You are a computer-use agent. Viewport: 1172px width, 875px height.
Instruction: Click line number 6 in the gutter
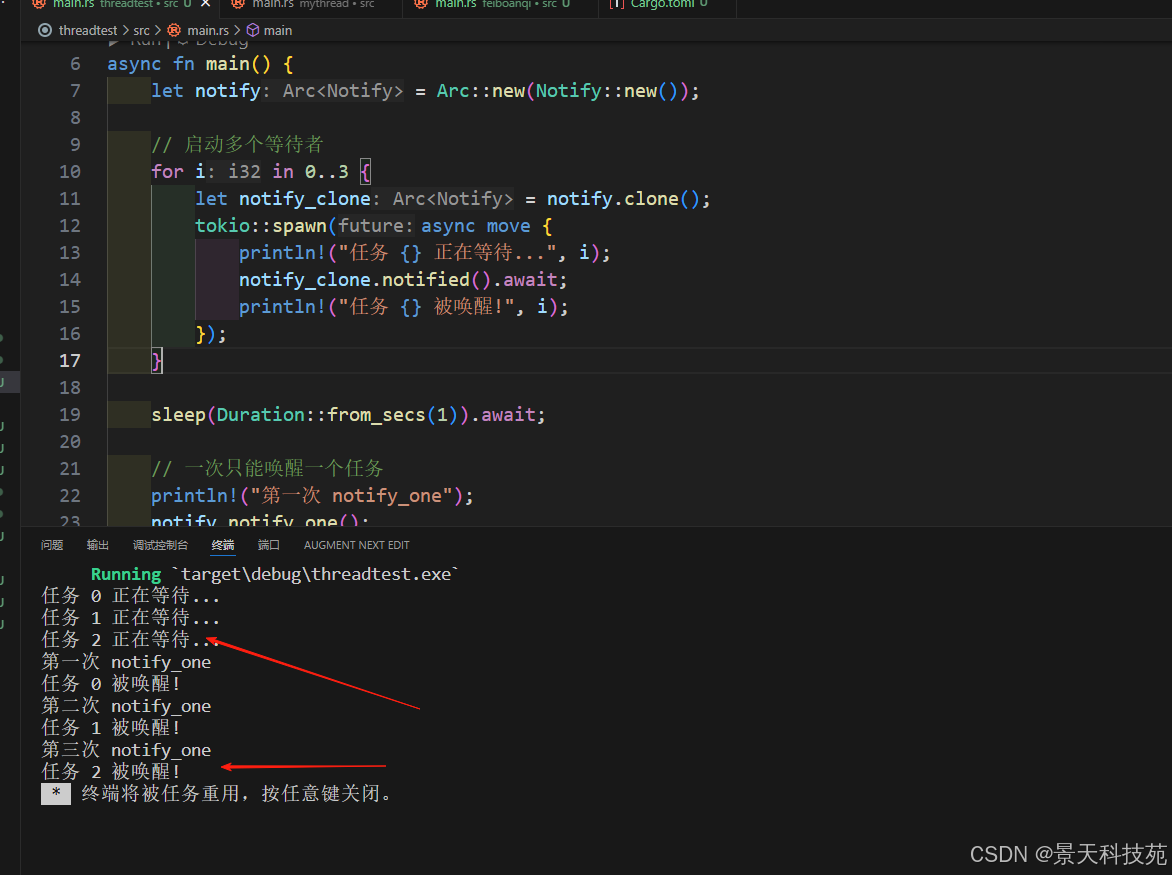[75, 64]
